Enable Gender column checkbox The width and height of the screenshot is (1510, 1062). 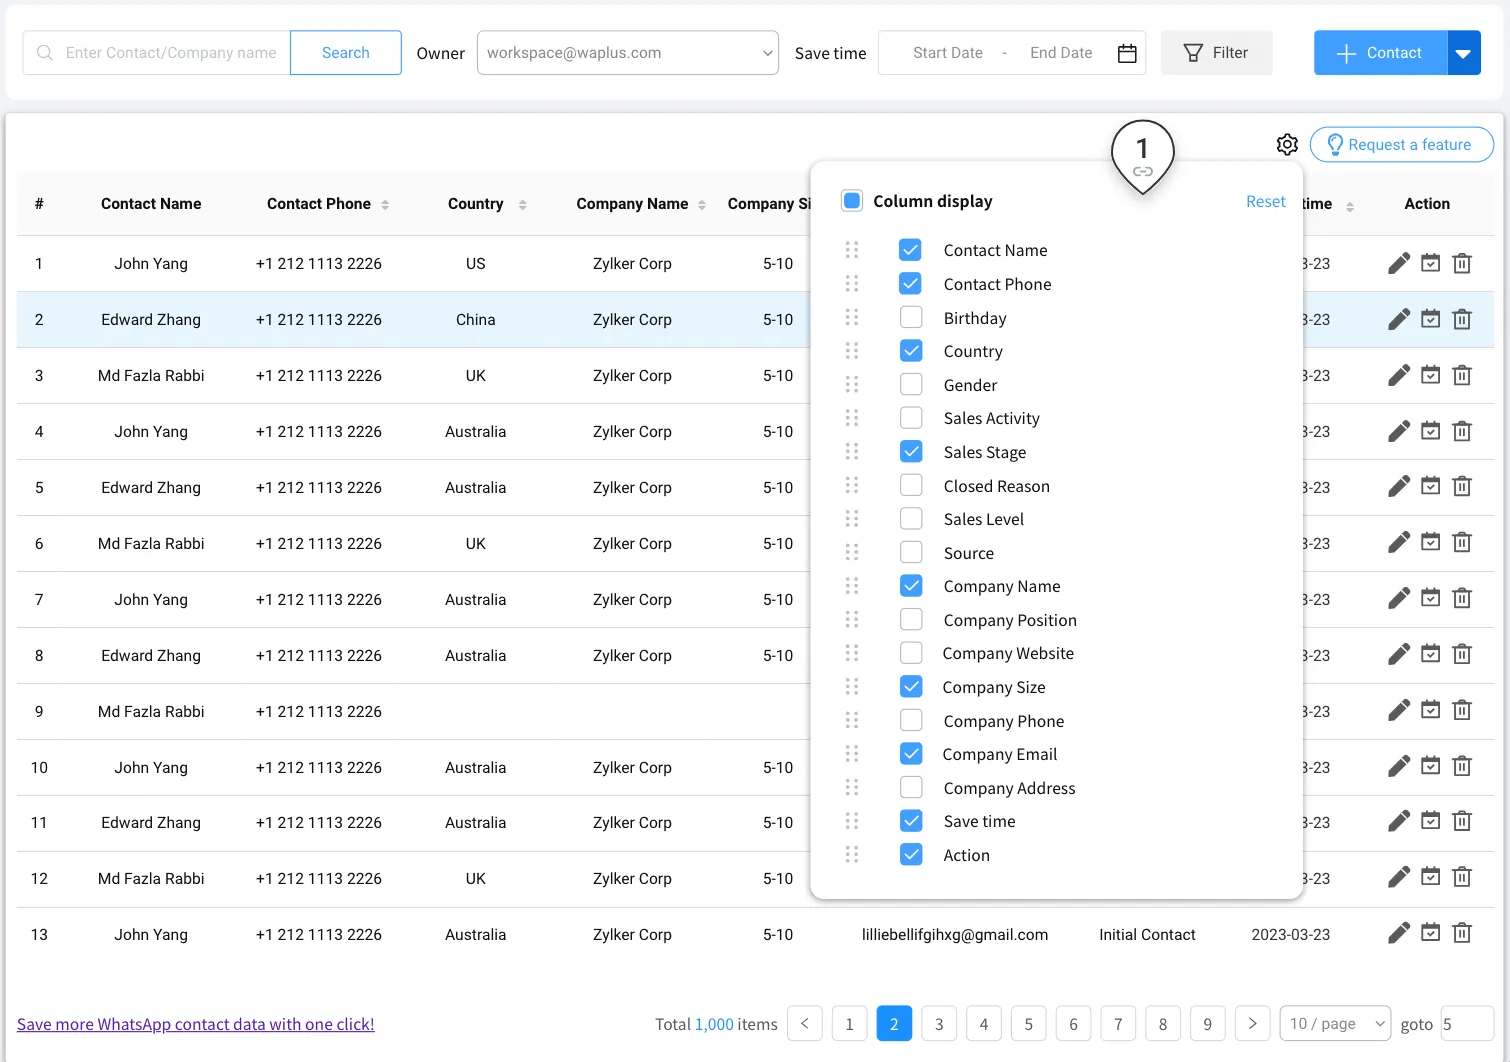[x=910, y=385]
